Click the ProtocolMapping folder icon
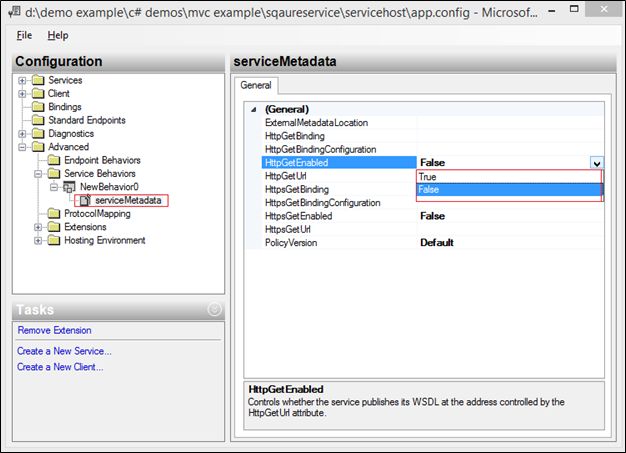This screenshot has width=626, height=453. click(x=54, y=214)
